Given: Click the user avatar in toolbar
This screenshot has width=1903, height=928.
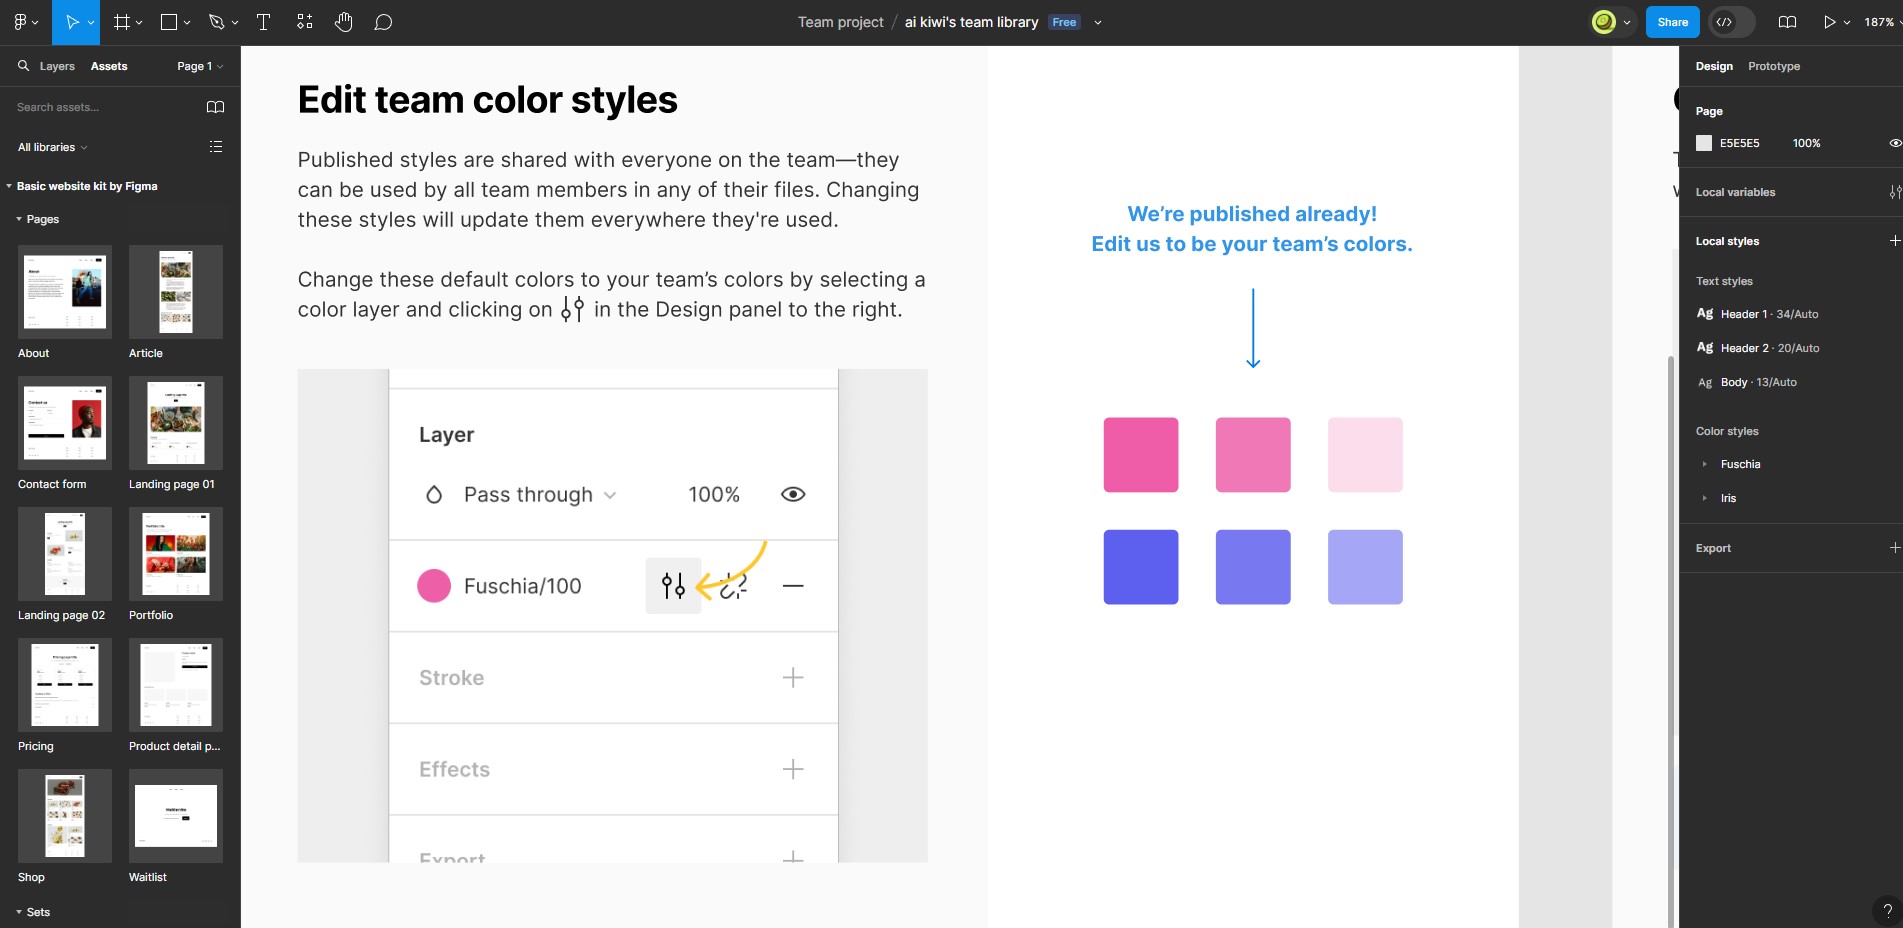Looking at the screenshot, I should (1604, 22).
